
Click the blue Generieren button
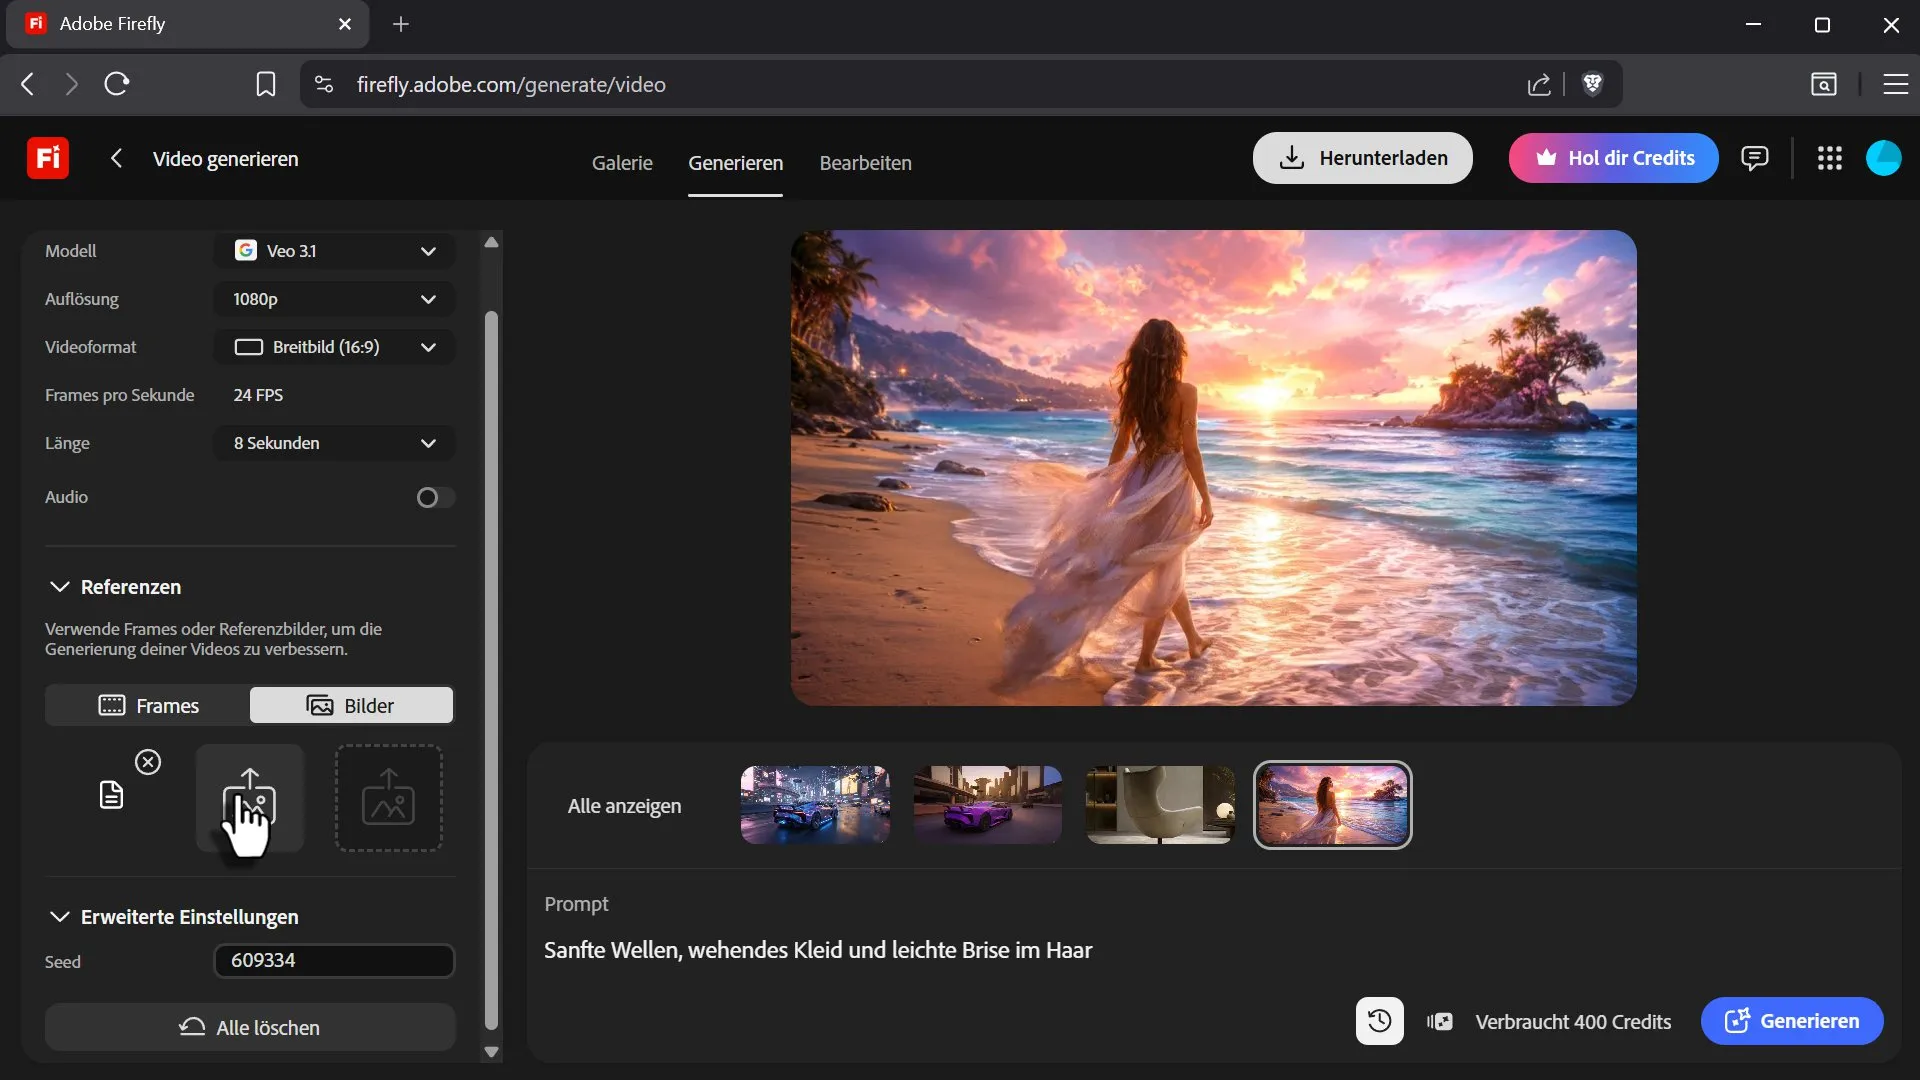(x=1792, y=1021)
